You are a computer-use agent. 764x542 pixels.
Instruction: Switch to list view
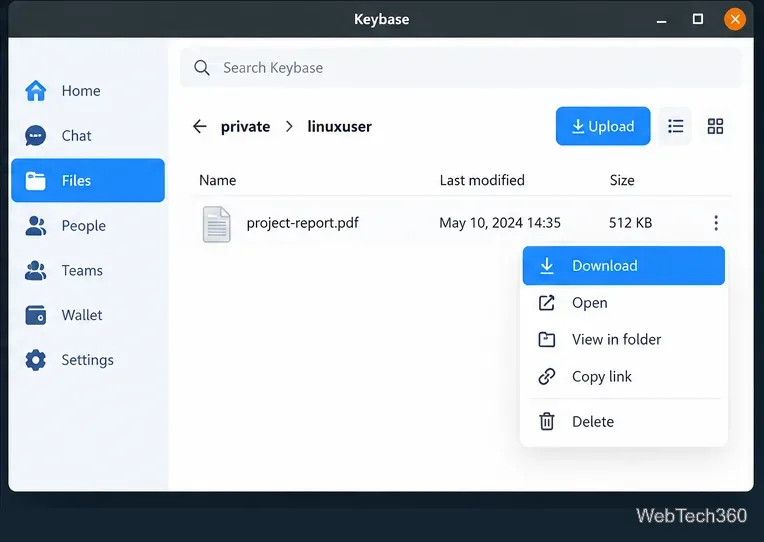pos(675,126)
